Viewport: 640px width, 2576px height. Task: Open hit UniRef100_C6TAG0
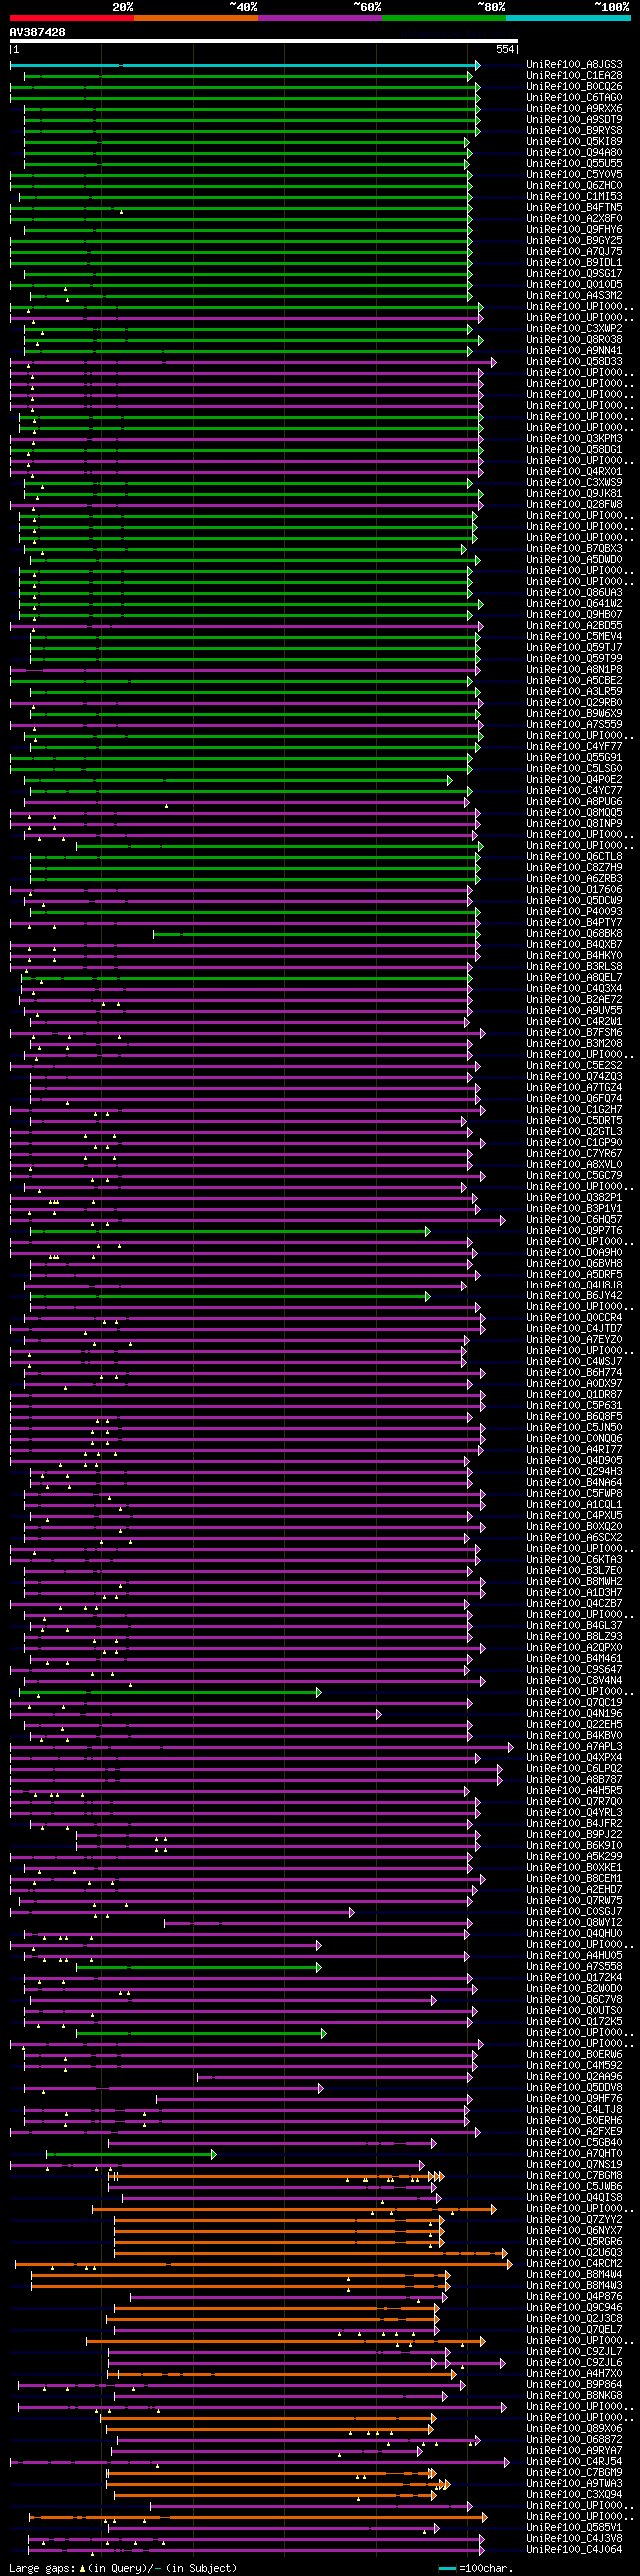pos(574,98)
